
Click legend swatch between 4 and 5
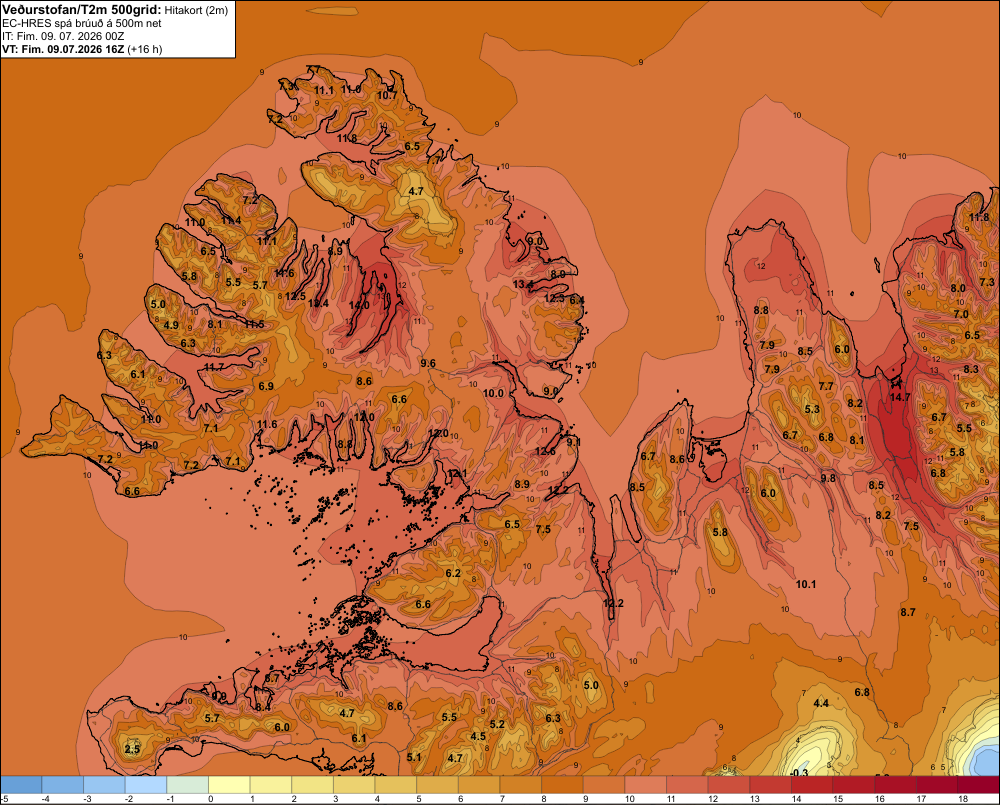[x=396, y=785]
